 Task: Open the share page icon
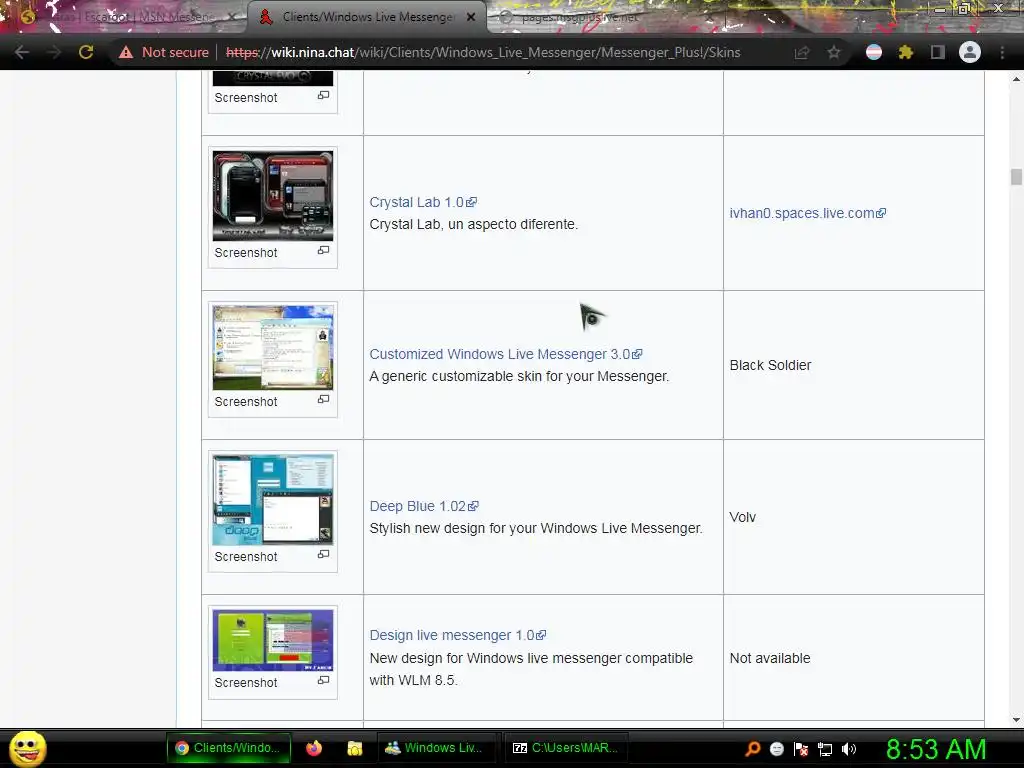point(802,52)
